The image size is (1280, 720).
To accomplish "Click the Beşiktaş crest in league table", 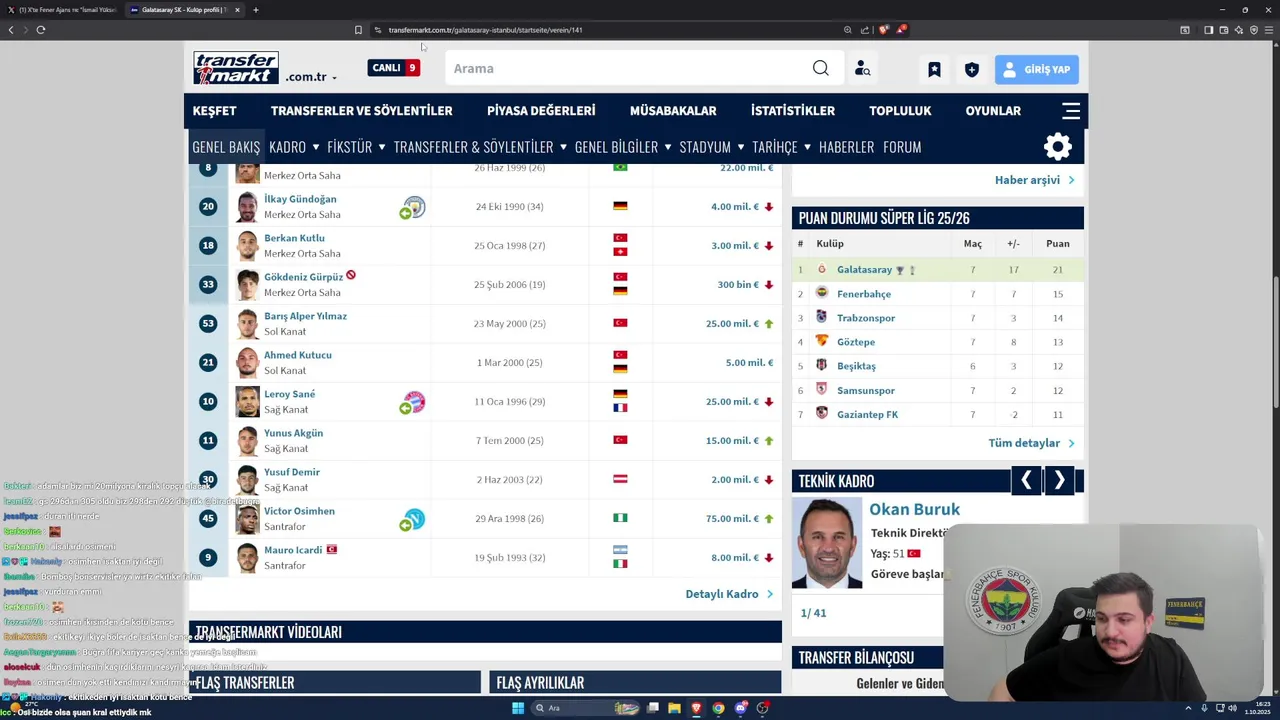I will tap(822, 365).
